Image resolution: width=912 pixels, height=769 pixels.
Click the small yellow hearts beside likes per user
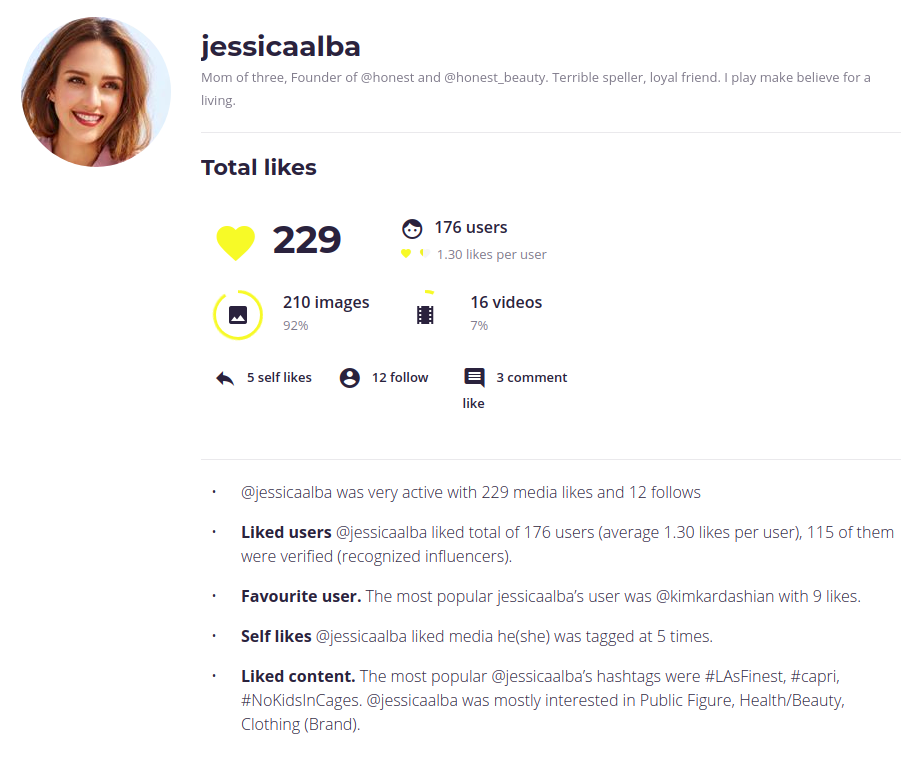(414, 254)
